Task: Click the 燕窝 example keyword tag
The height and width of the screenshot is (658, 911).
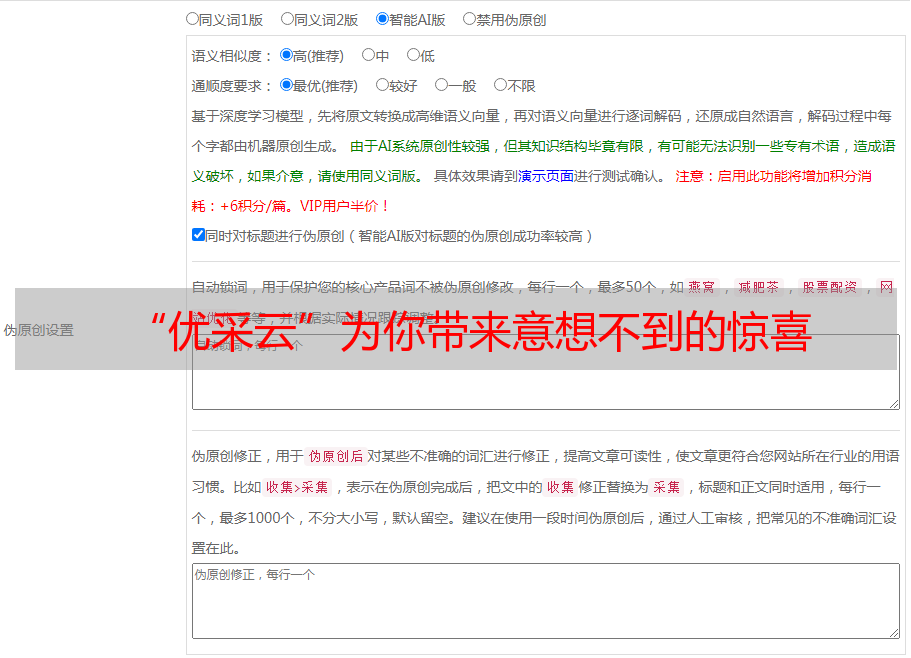Action: pos(702,287)
